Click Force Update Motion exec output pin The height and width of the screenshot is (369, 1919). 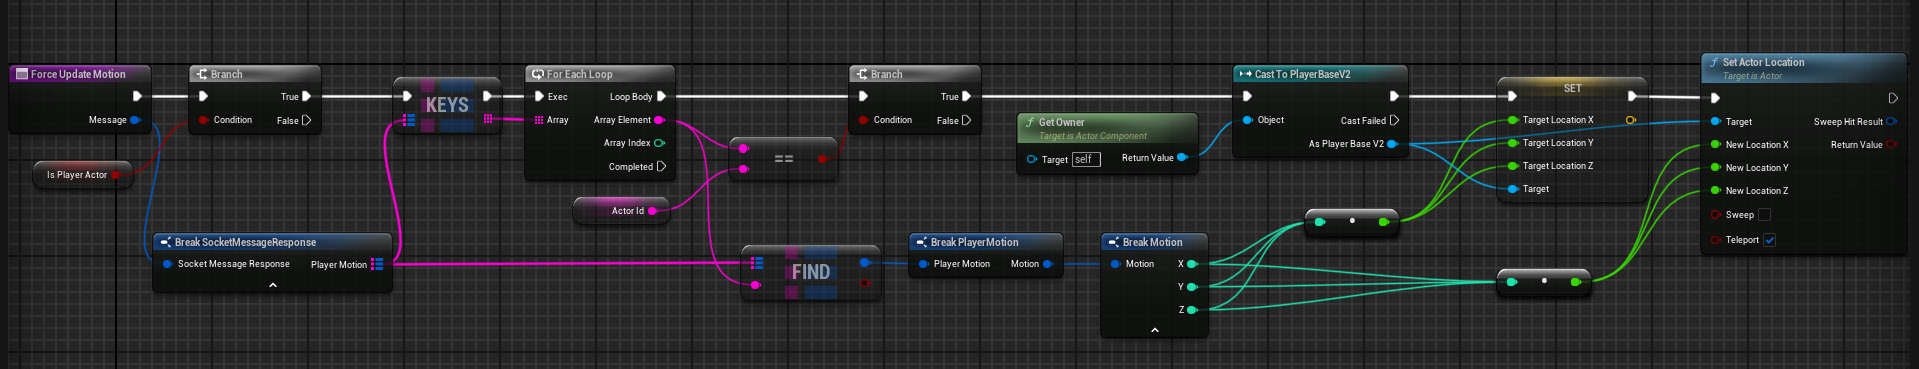click(137, 97)
